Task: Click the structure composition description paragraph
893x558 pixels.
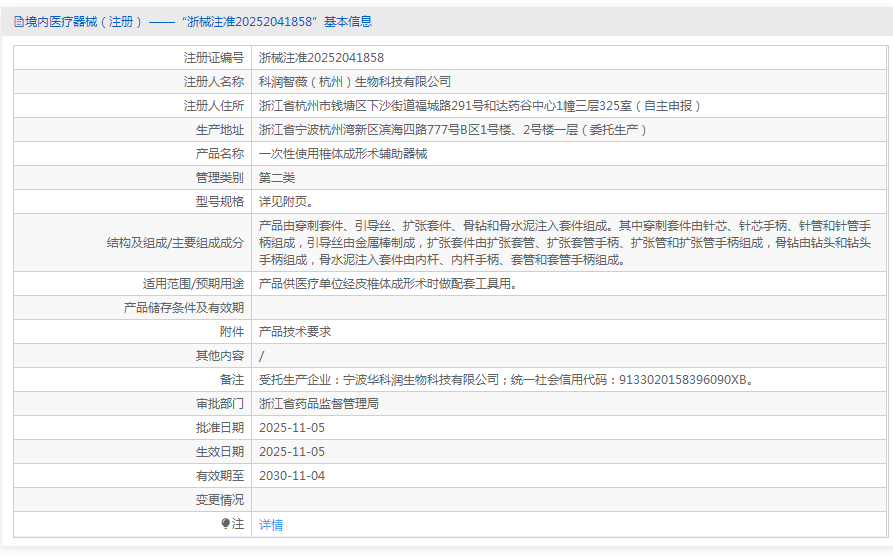Action: (x=565, y=243)
